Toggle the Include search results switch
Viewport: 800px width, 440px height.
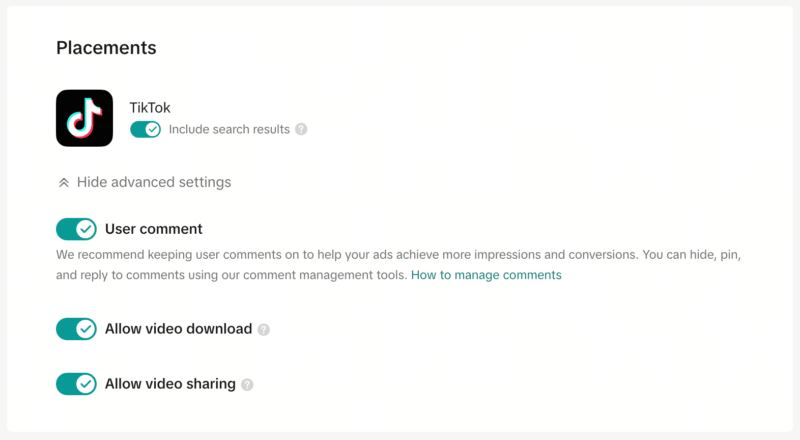click(146, 129)
